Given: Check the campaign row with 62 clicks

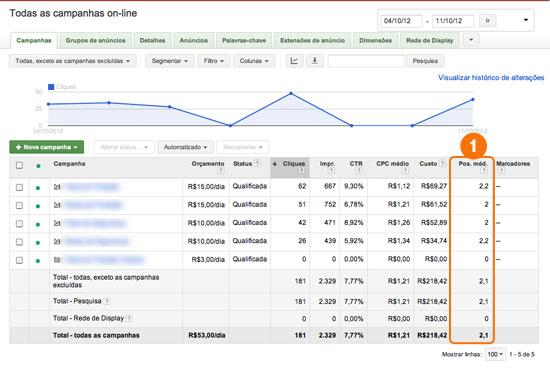Looking at the screenshot, I should click(20, 187).
